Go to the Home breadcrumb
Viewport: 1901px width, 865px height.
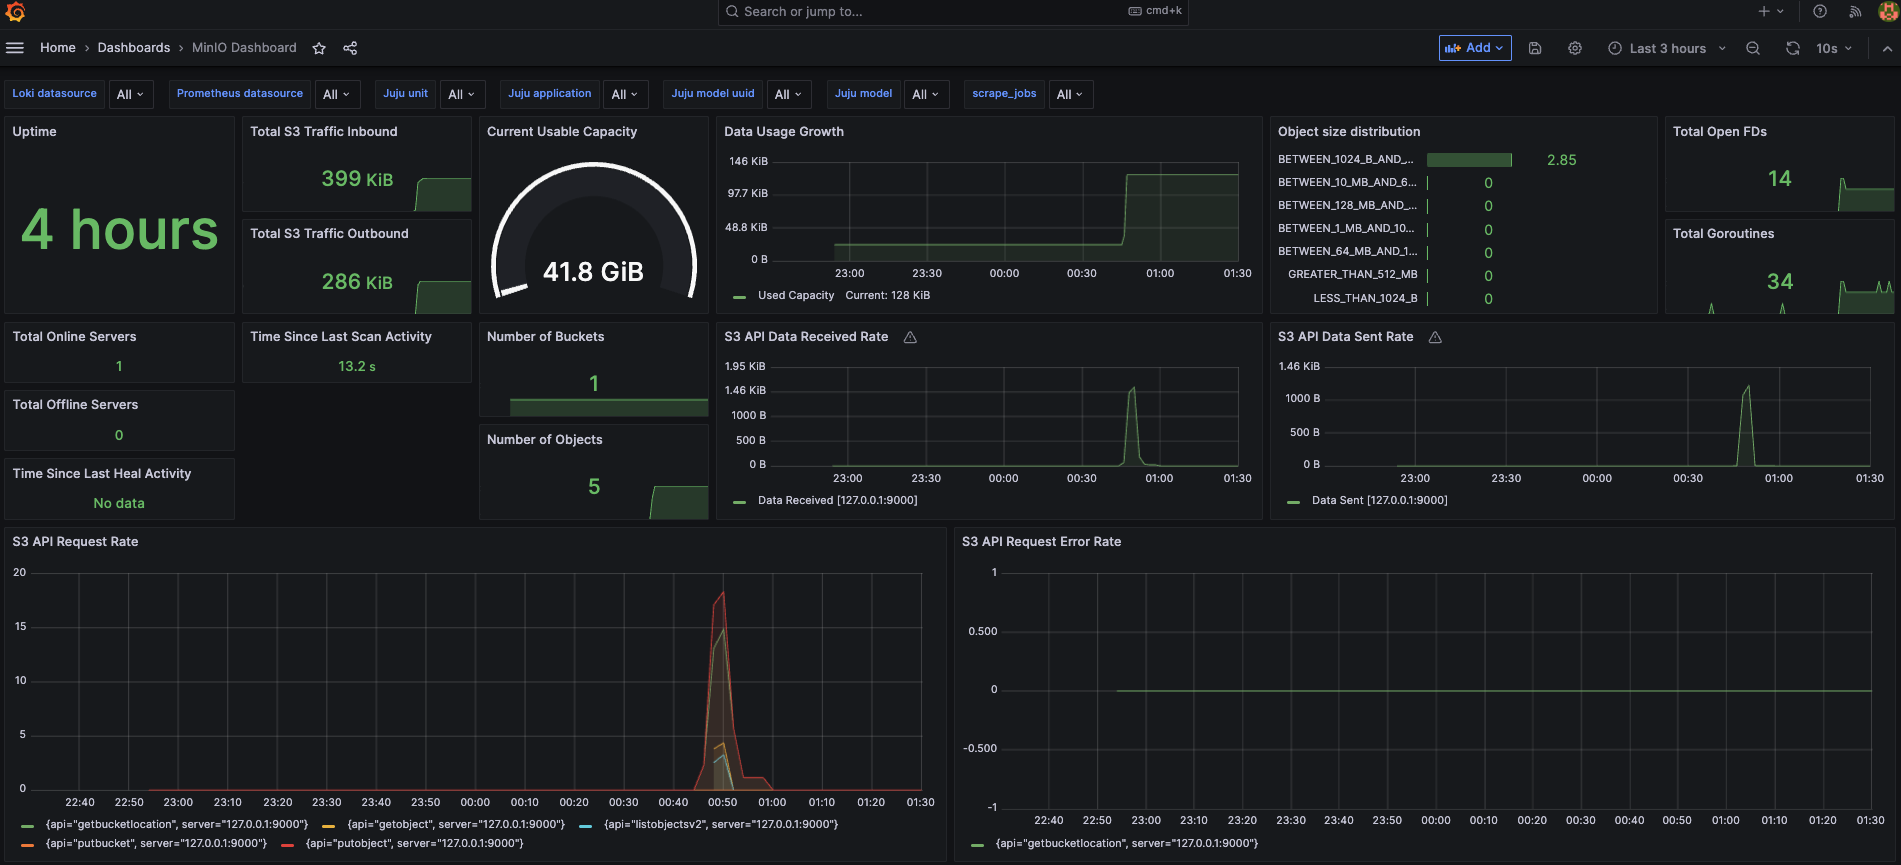pos(58,48)
